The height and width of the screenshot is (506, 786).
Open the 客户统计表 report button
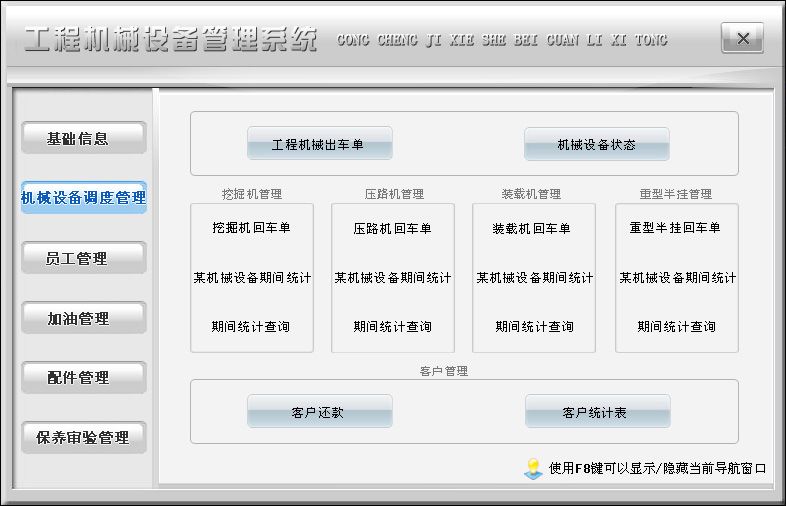tap(596, 411)
